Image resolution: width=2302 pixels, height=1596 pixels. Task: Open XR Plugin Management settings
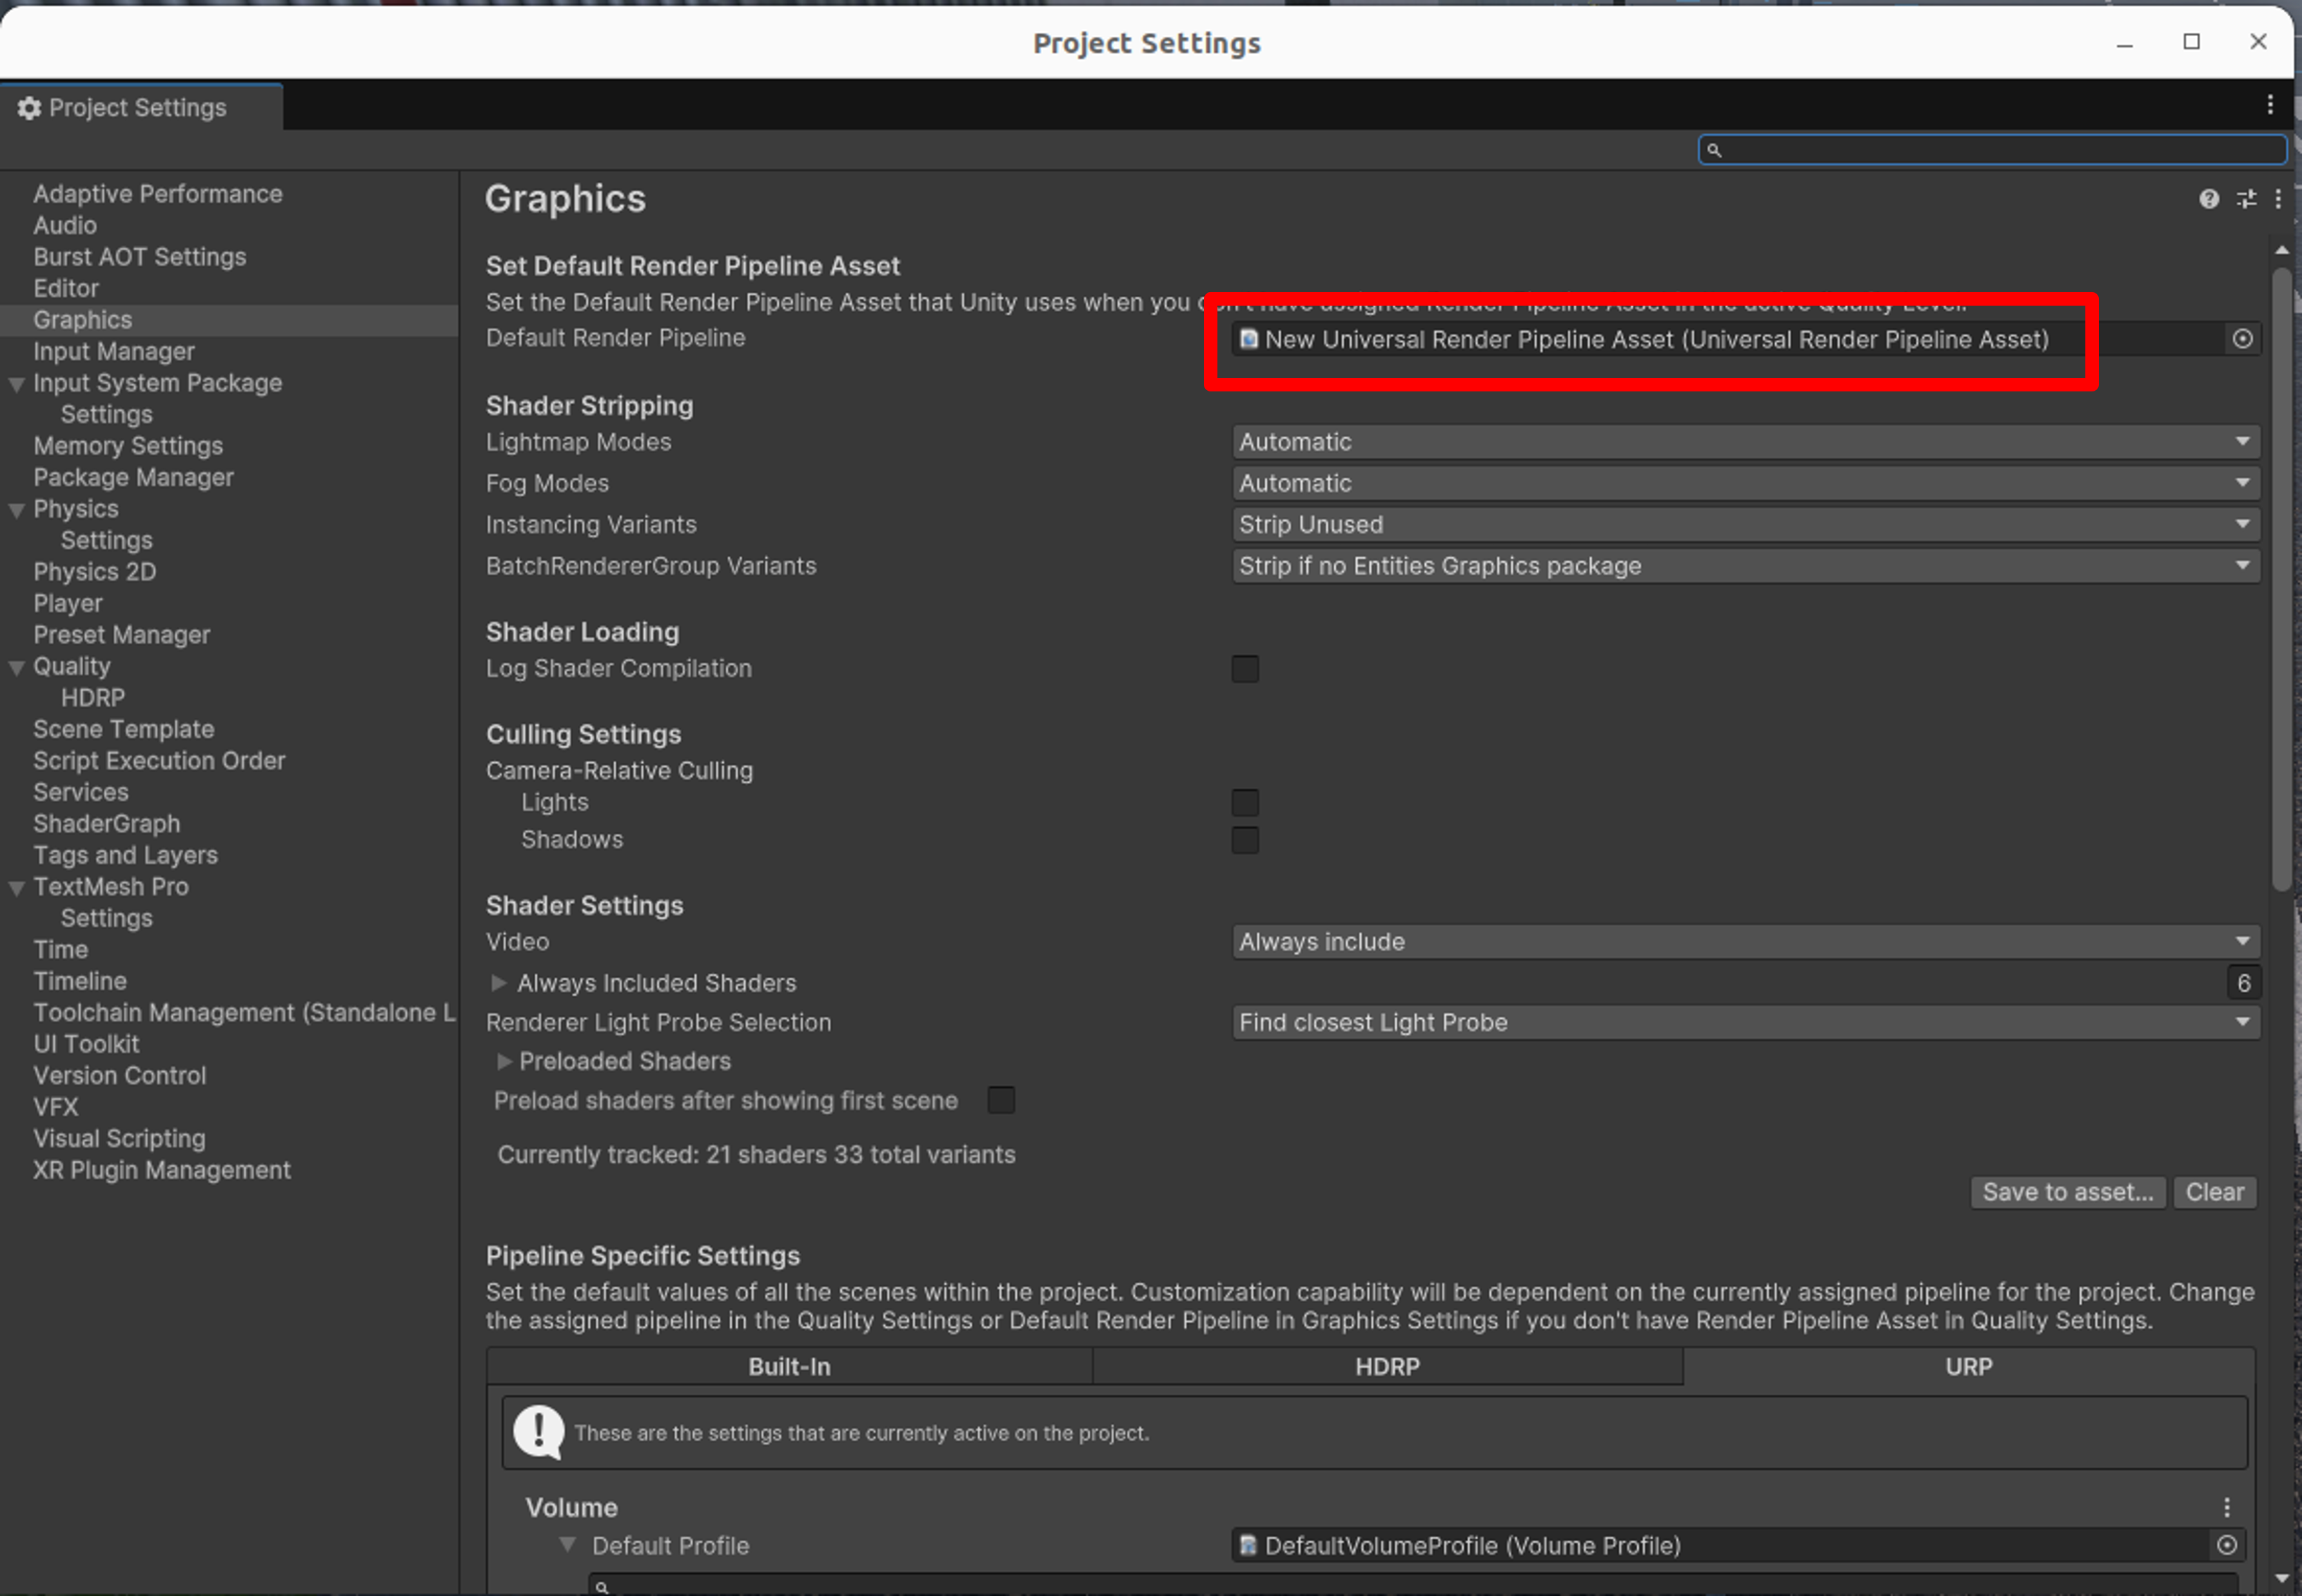pyautogui.click(x=162, y=1170)
